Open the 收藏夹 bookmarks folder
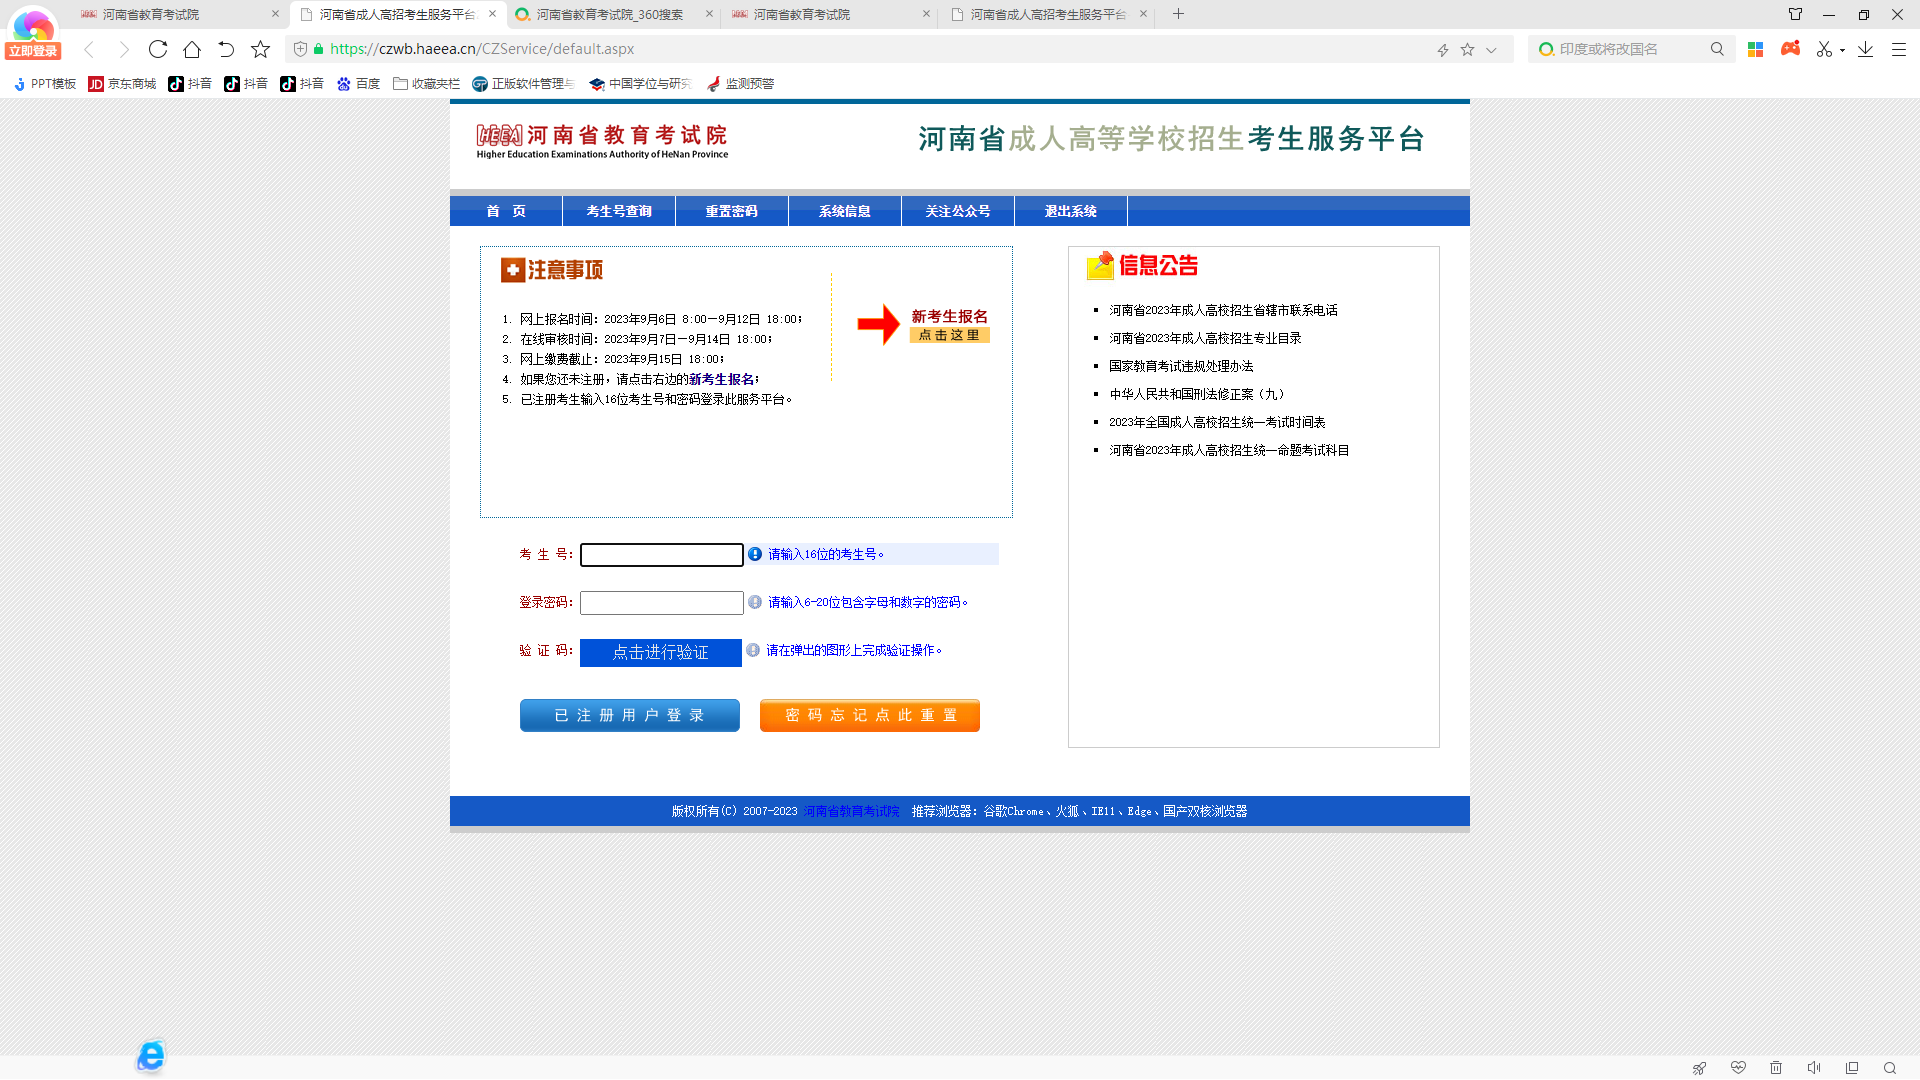The height and width of the screenshot is (1080, 1920). click(427, 84)
